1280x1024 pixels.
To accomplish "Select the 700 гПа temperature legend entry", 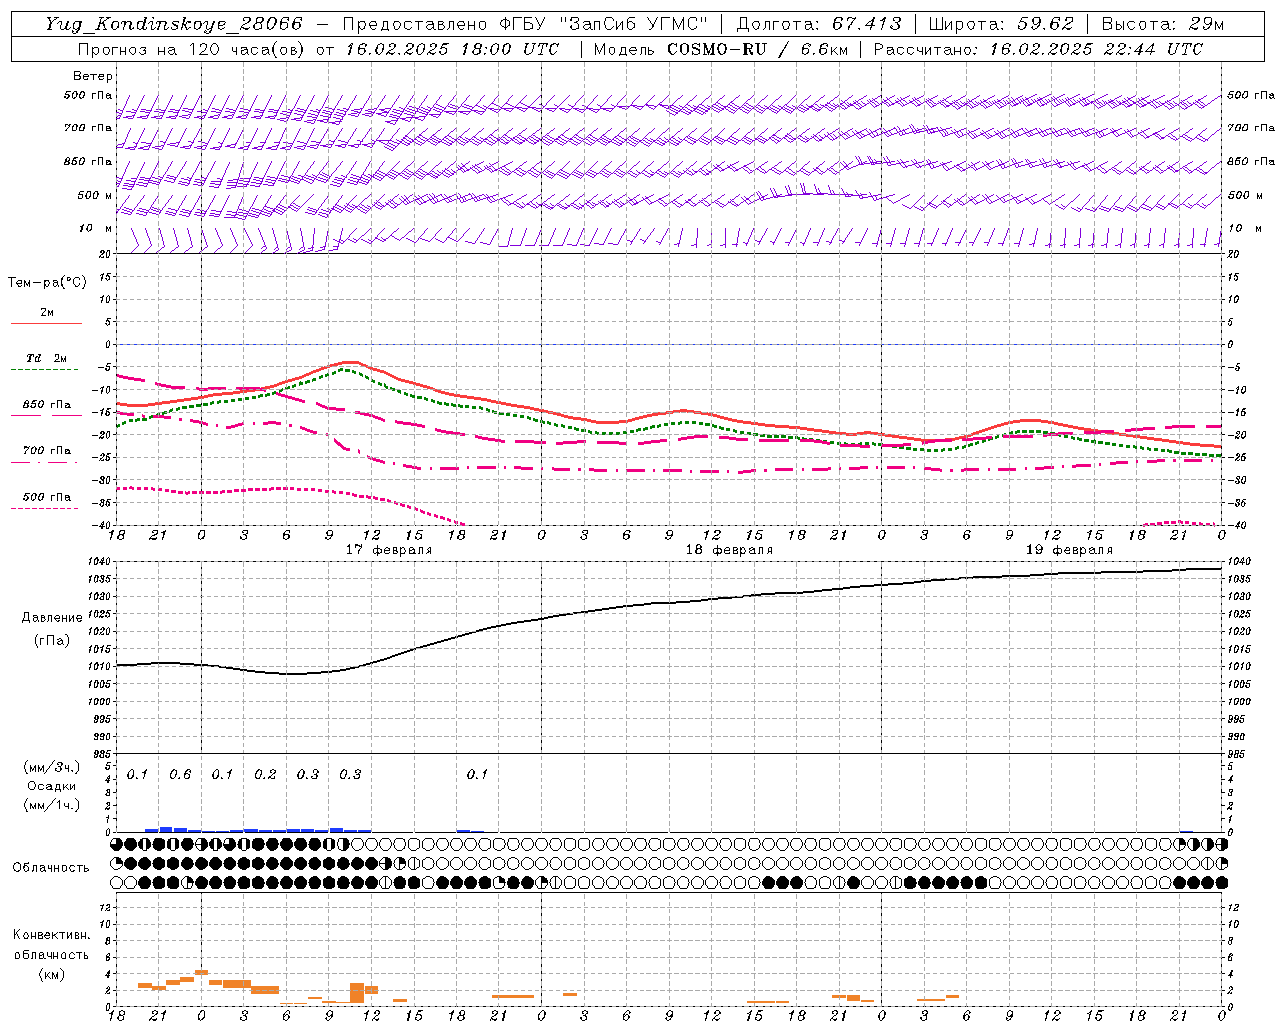I will coord(47,450).
